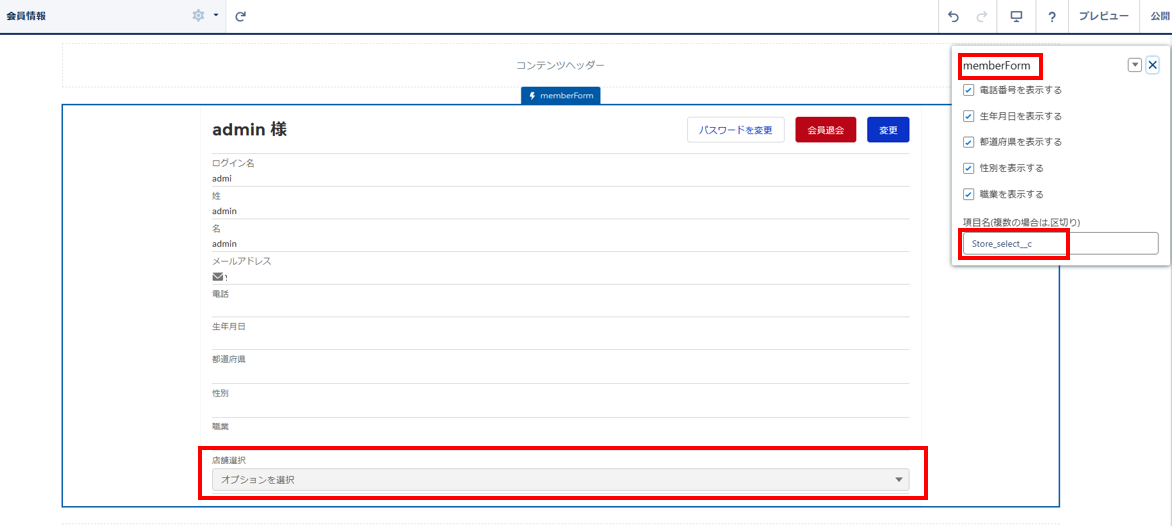Open the desktop view mode icon
The width and height of the screenshot is (1172, 526).
pyautogui.click(x=1016, y=16)
